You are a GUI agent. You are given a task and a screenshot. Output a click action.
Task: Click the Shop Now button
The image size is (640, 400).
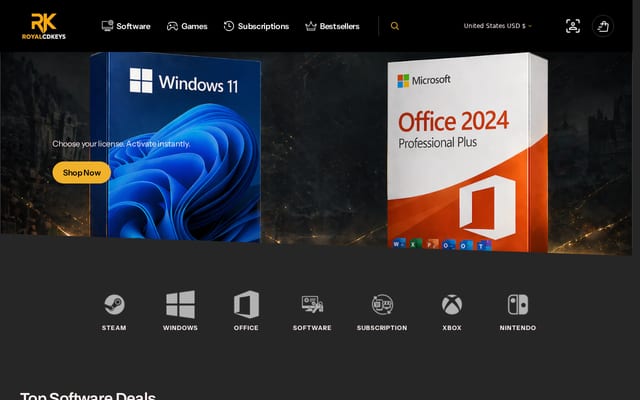tap(82, 173)
